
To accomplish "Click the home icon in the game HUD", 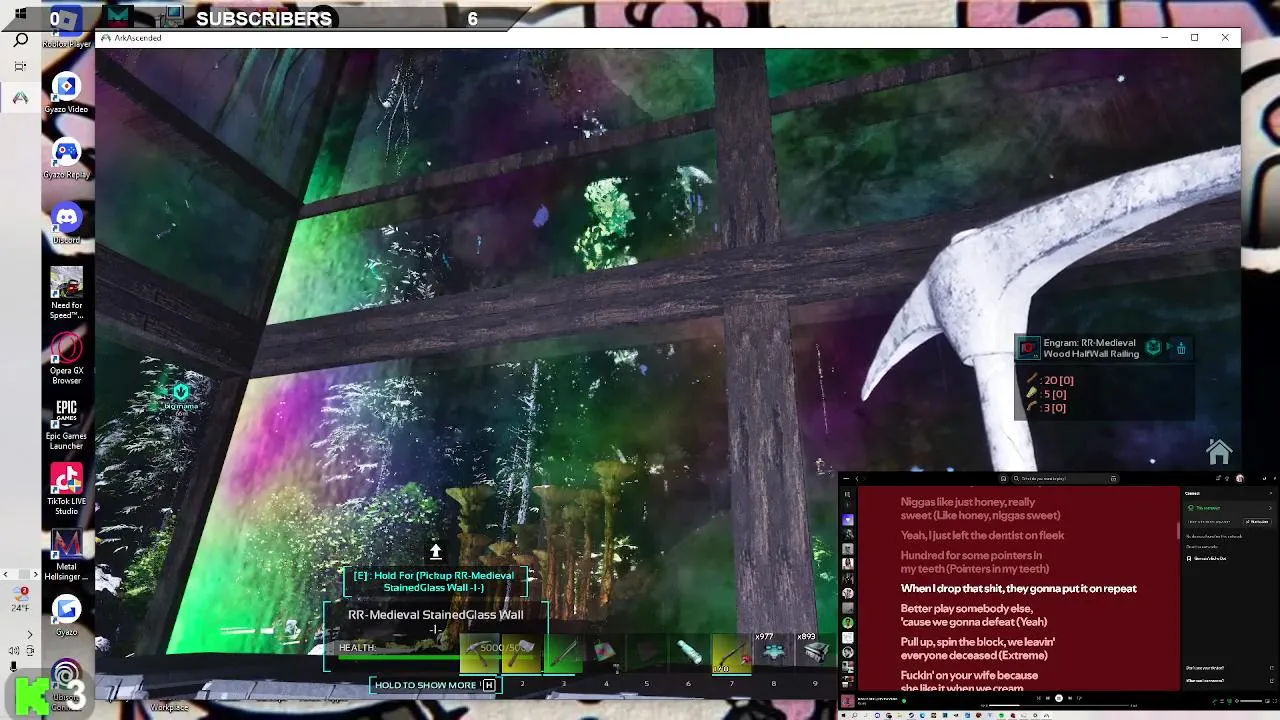I will (x=1218, y=452).
